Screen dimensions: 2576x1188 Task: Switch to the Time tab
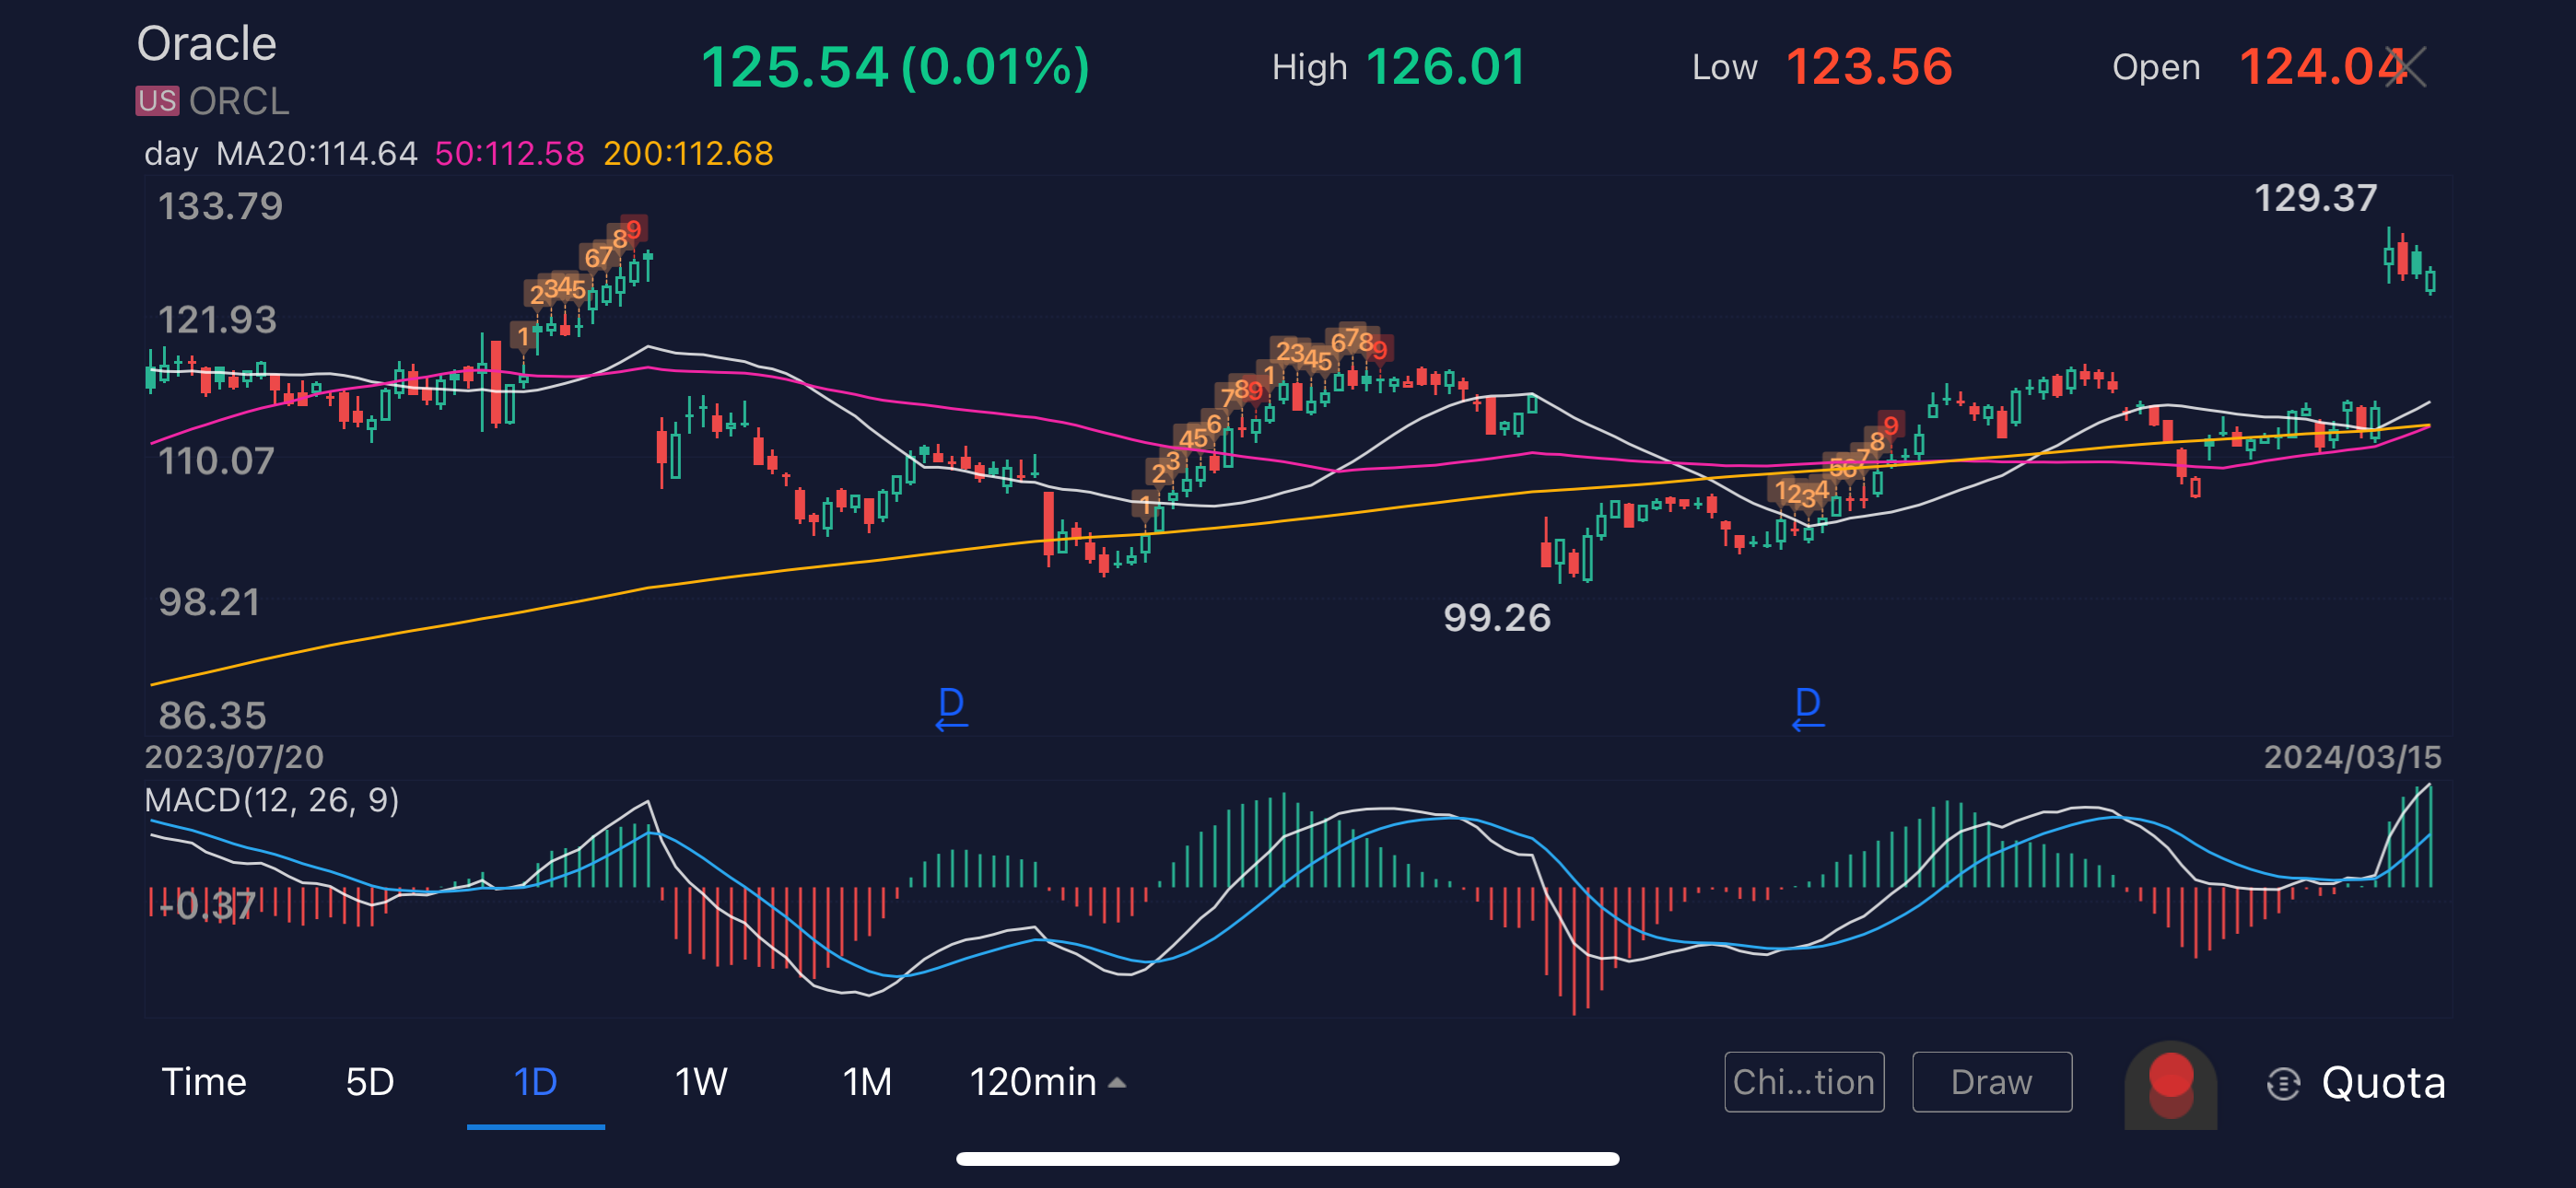(x=204, y=1082)
